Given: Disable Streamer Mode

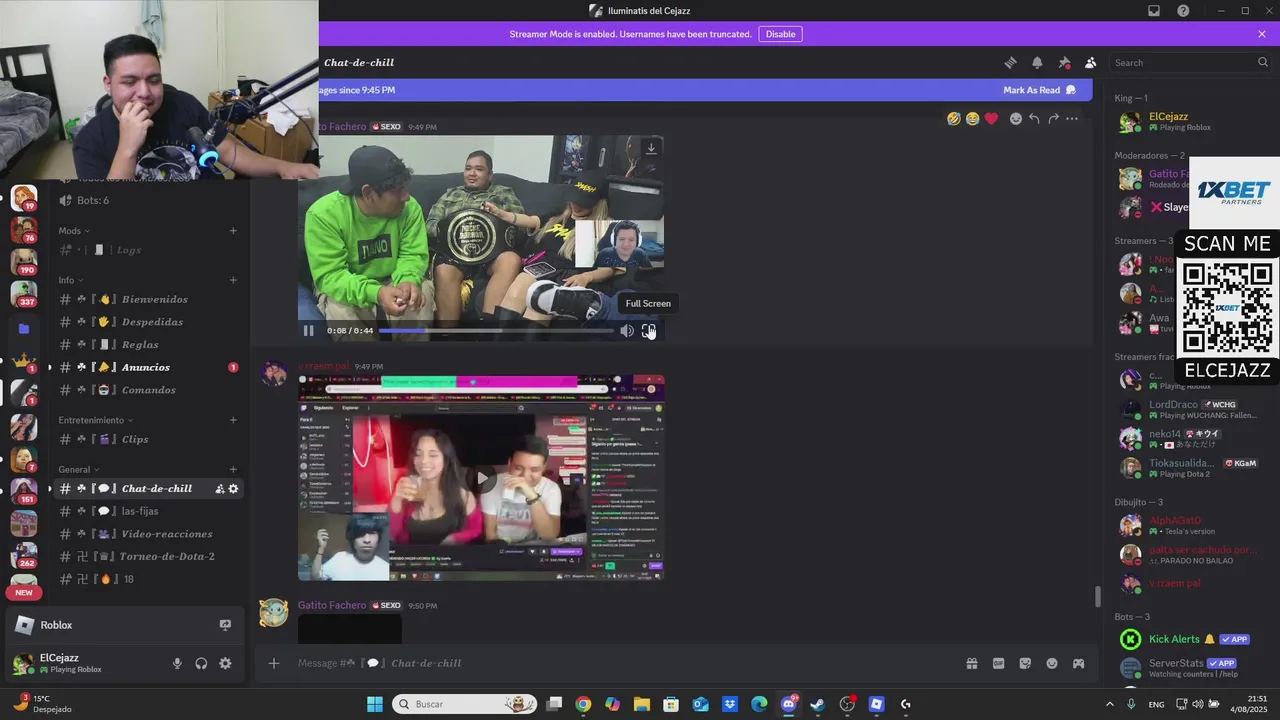Looking at the screenshot, I should 780,34.
